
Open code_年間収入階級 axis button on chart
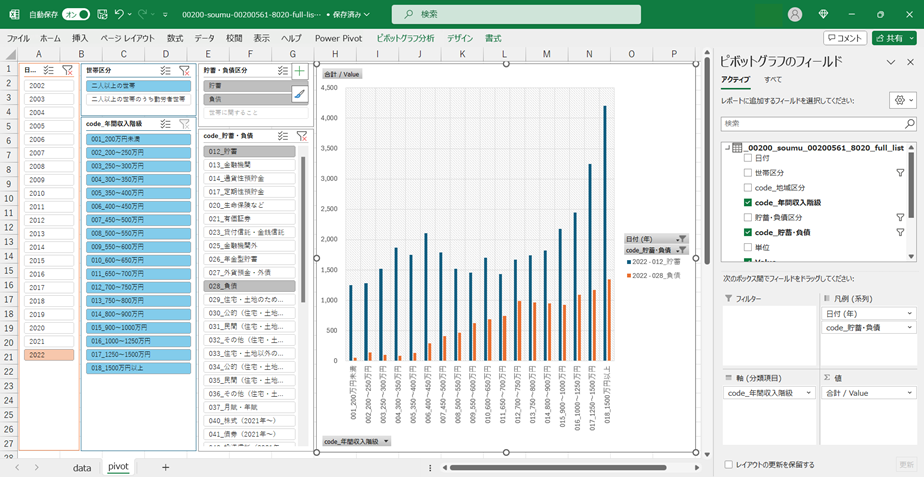(x=357, y=441)
